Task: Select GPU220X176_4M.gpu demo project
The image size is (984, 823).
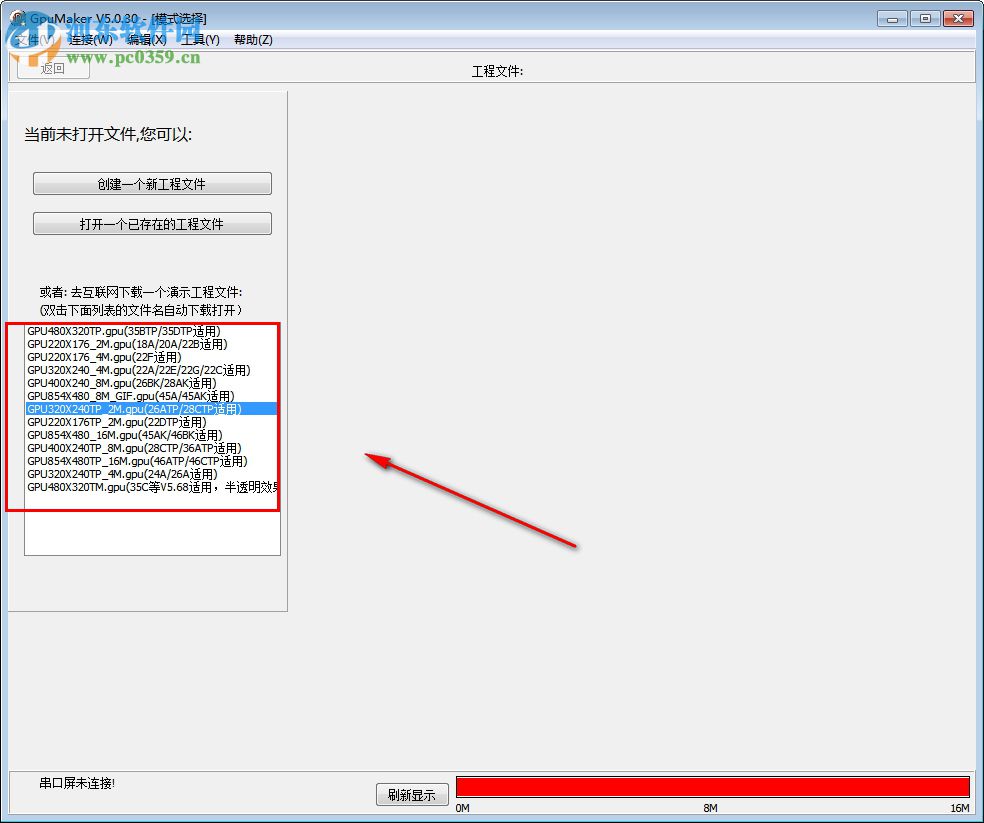Action: 125,356
